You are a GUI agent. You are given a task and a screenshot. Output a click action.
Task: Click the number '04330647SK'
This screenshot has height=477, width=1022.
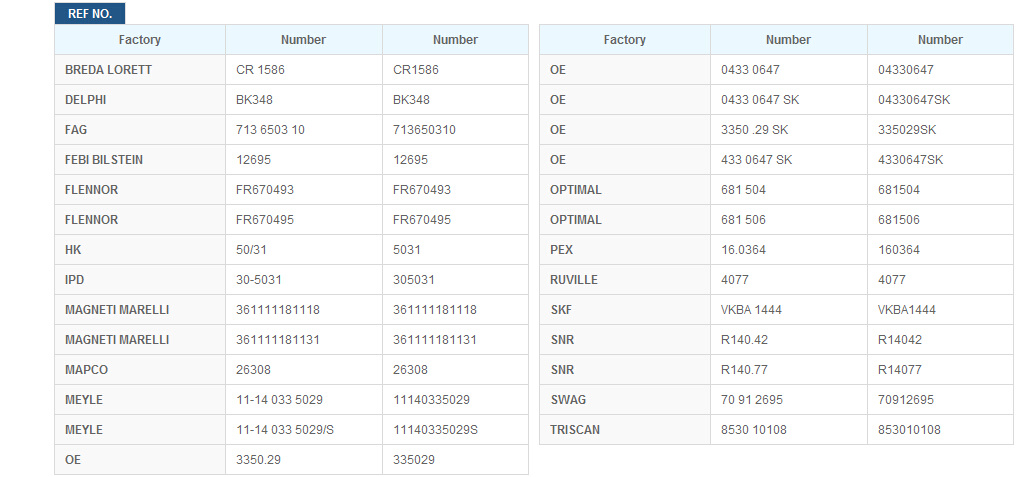(914, 100)
